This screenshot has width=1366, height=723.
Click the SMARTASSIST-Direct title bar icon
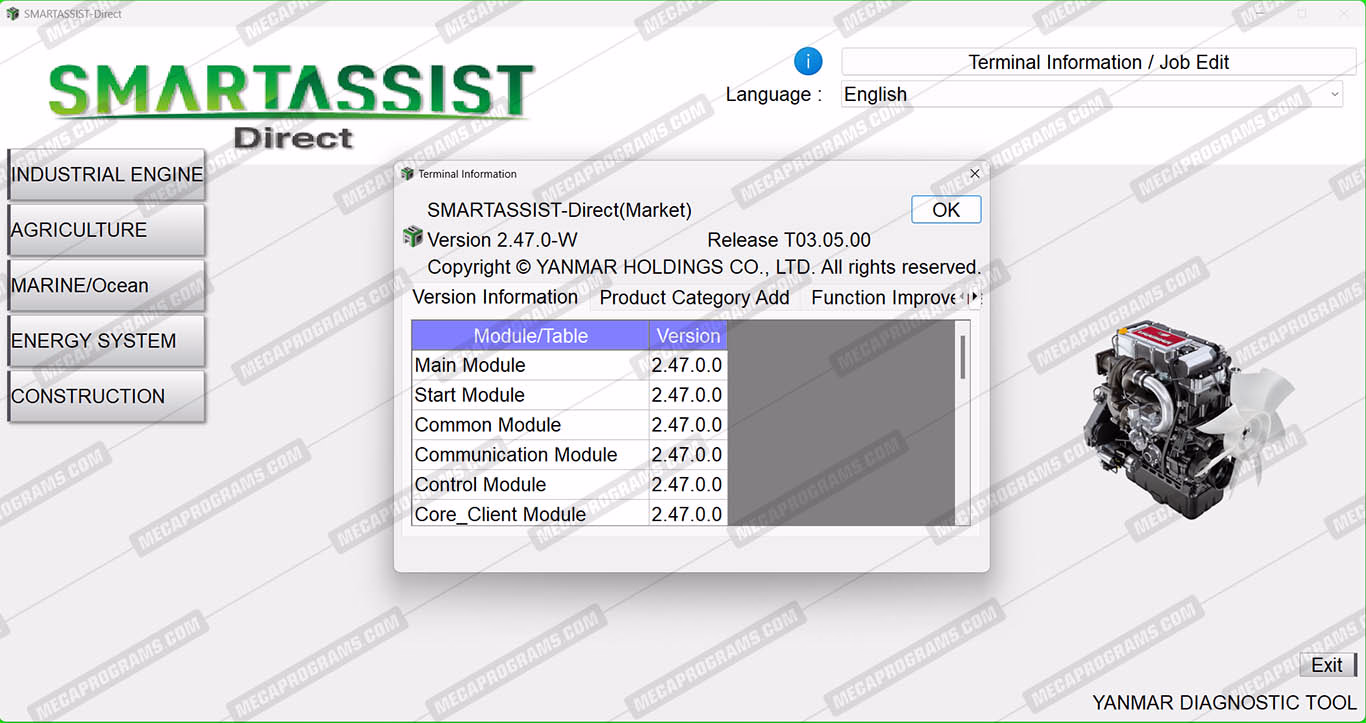coord(13,14)
